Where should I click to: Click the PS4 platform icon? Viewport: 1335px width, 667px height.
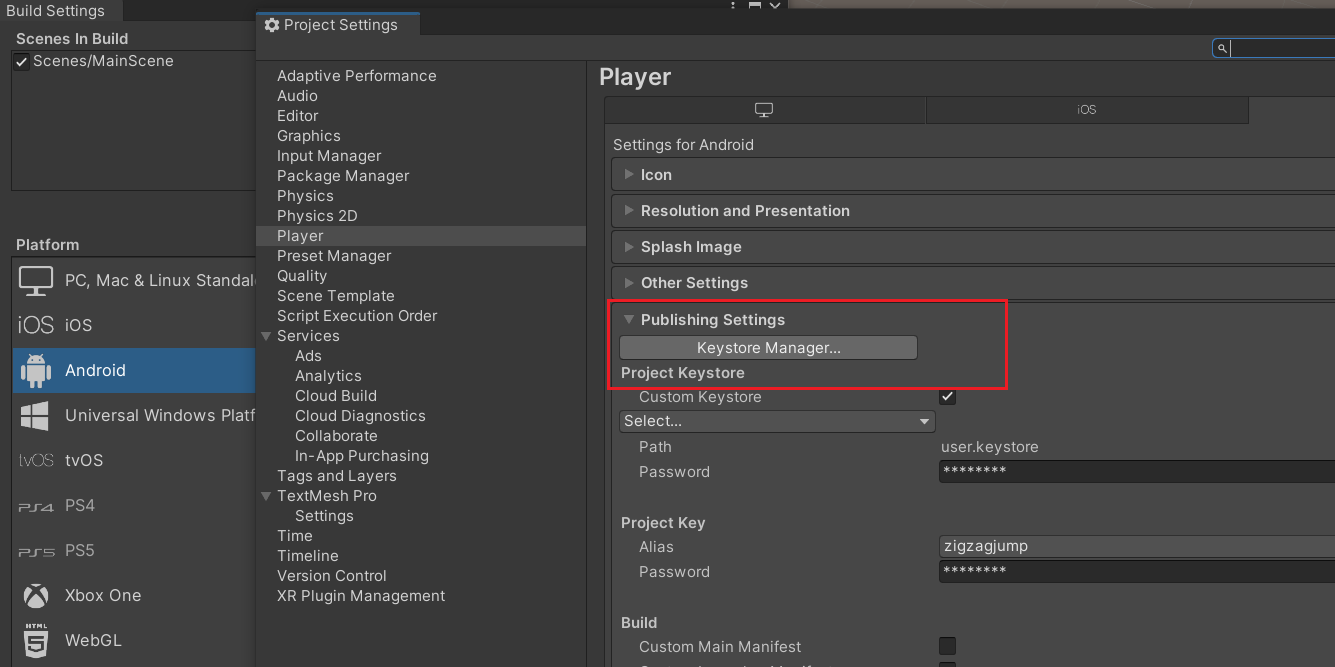click(x=36, y=506)
